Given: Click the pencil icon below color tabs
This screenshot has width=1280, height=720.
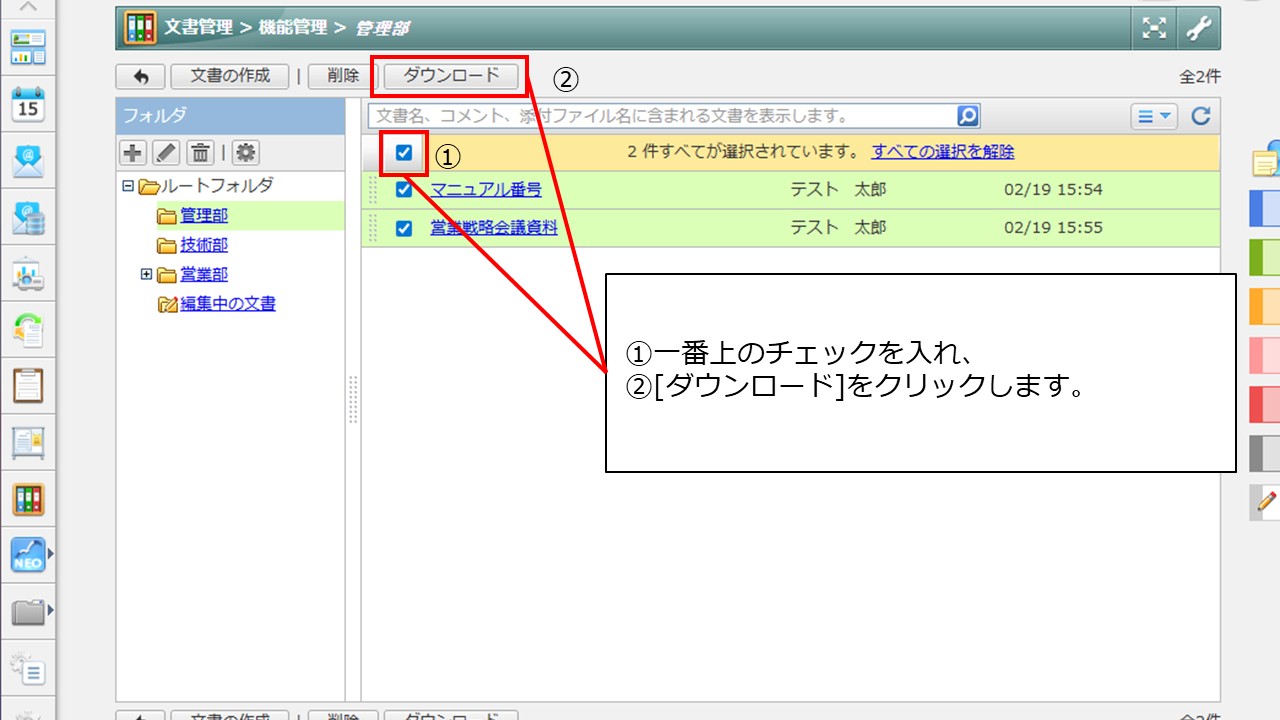Looking at the screenshot, I should click(1266, 502).
